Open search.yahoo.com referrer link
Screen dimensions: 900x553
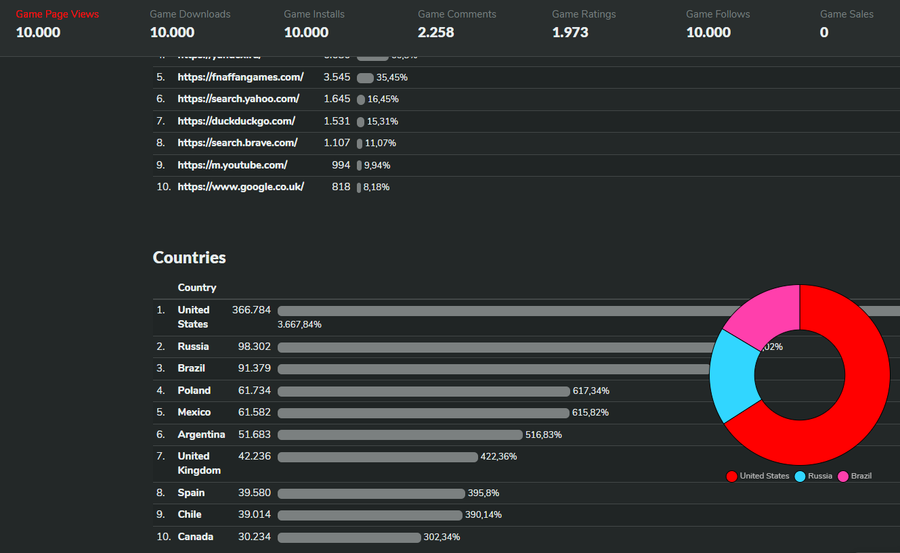238,99
